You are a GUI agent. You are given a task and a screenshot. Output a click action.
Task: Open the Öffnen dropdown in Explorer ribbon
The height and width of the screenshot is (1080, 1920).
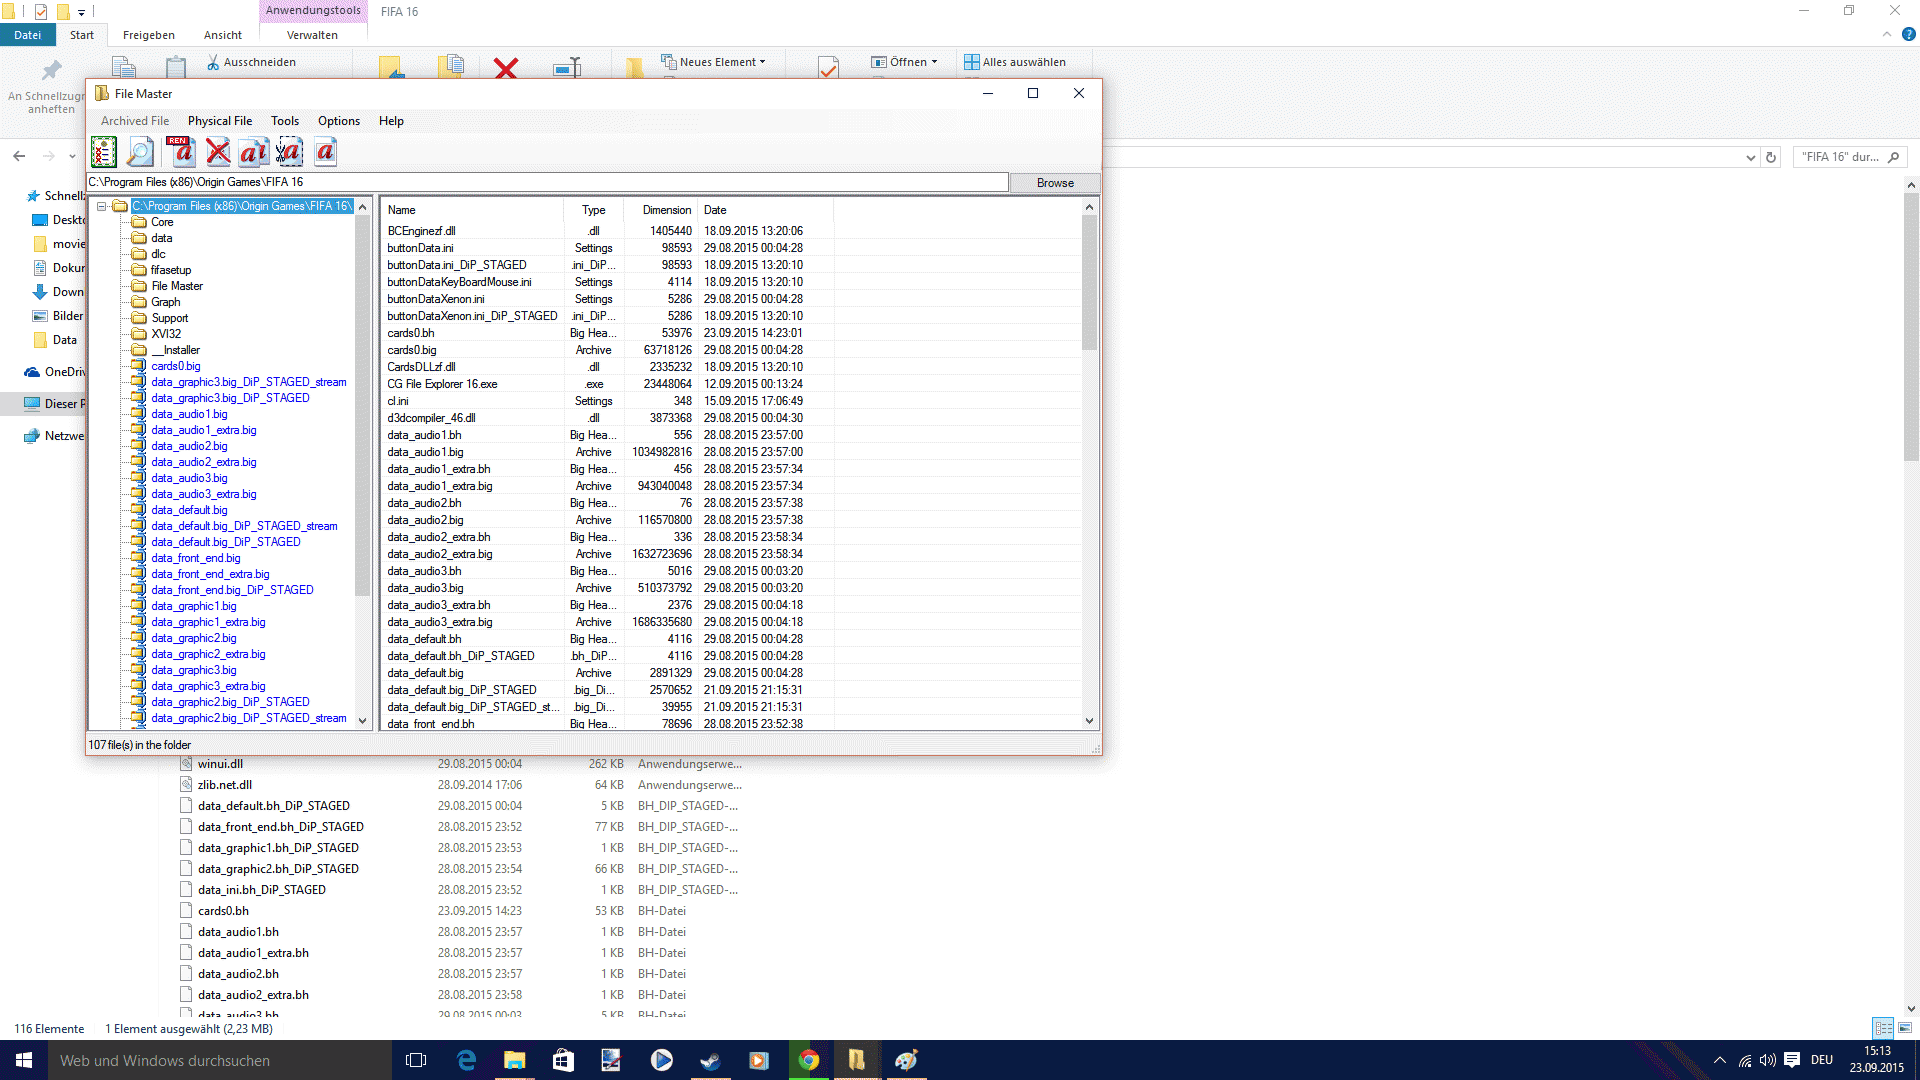point(905,62)
